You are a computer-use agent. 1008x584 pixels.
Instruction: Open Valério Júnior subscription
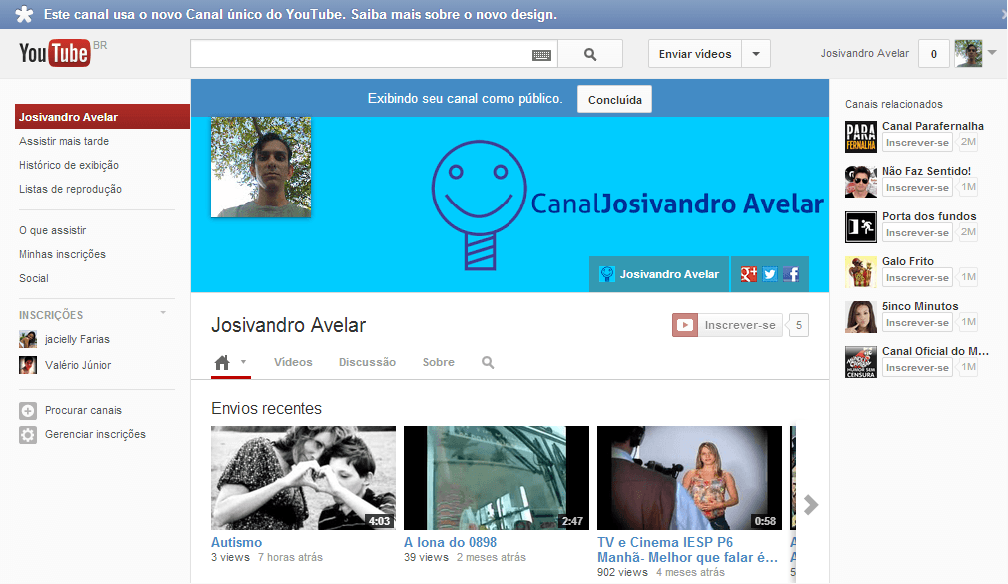[x=78, y=365]
